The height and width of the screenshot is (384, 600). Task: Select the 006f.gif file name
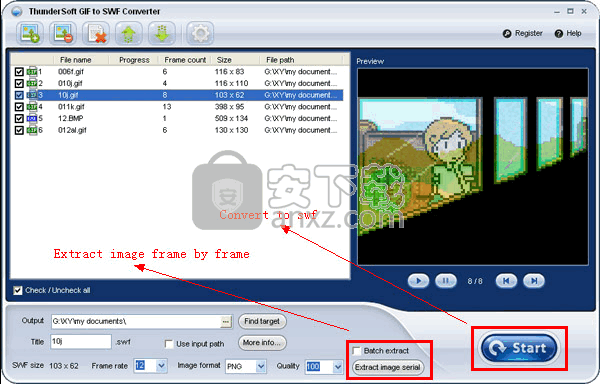71,72
